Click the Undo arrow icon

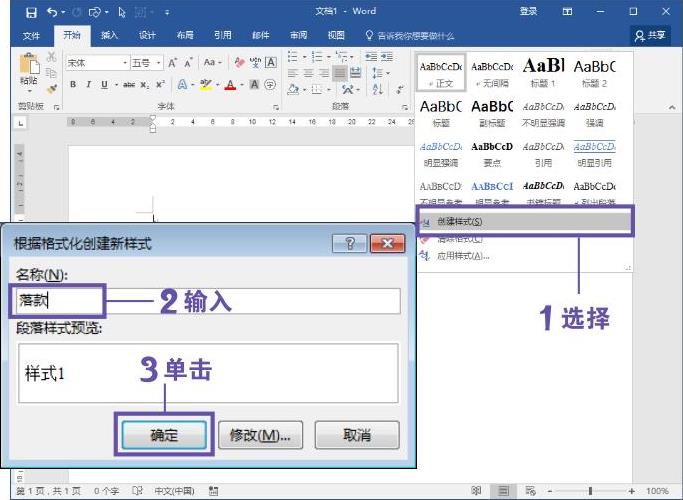pos(52,12)
